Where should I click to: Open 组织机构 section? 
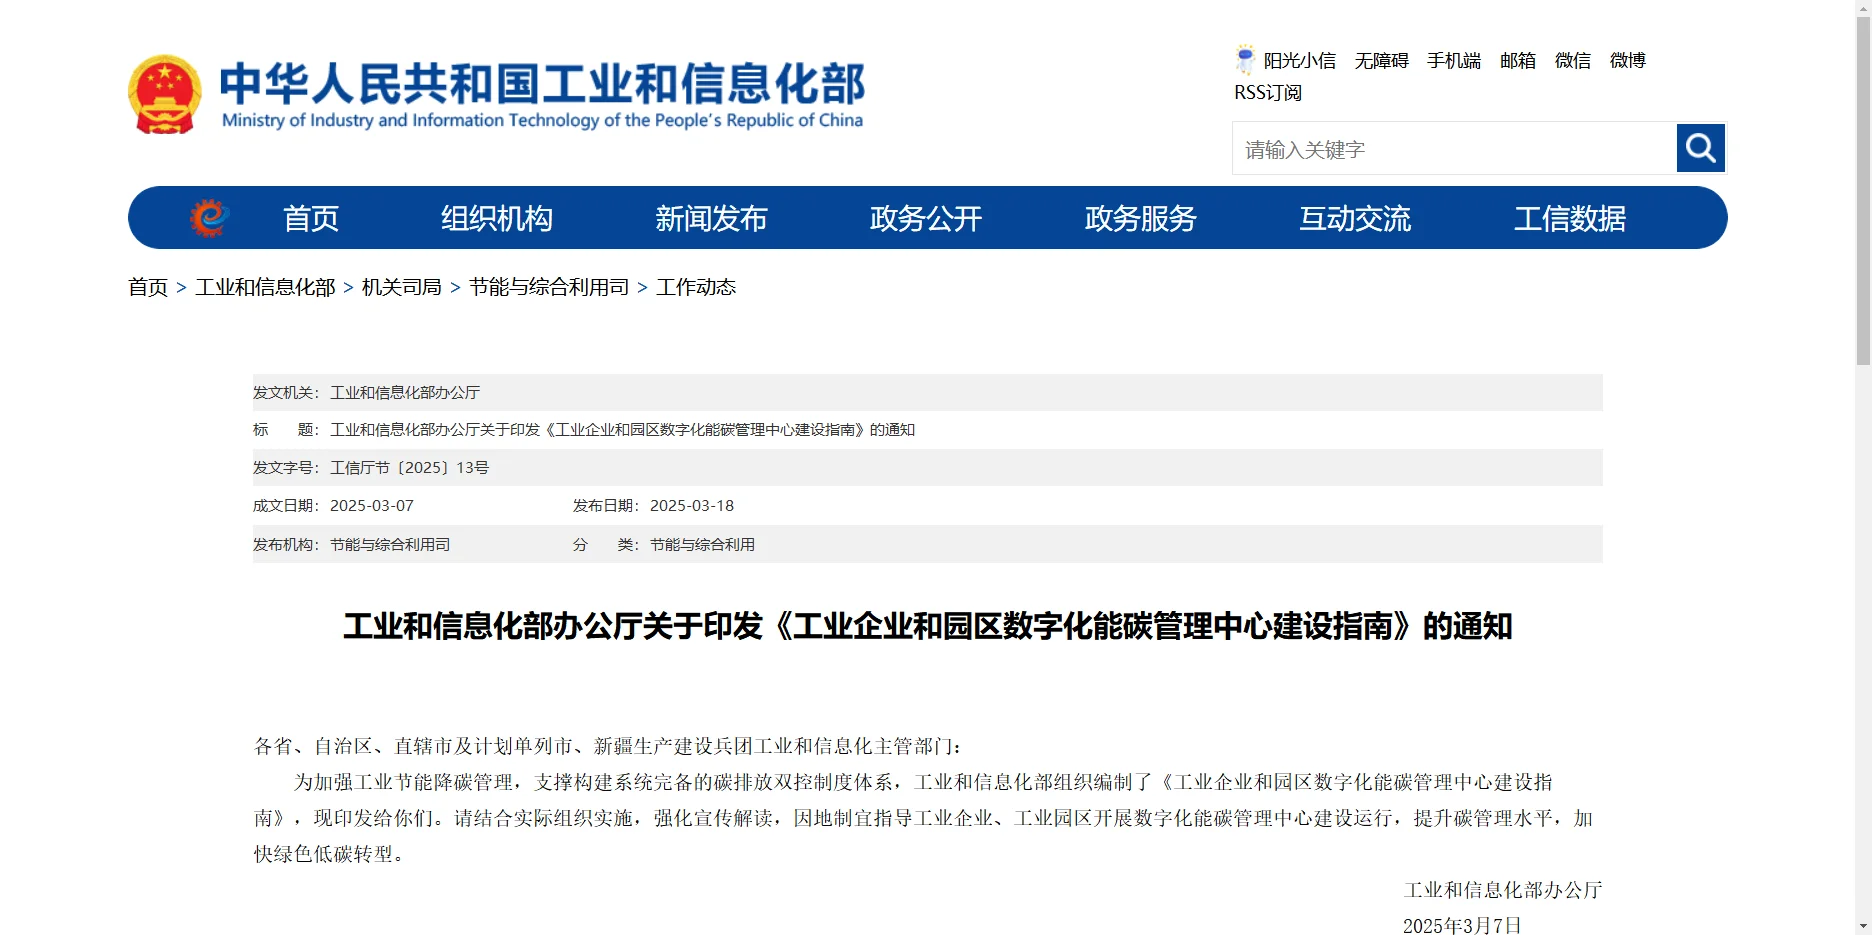pyautogui.click(x=496, y=218)
